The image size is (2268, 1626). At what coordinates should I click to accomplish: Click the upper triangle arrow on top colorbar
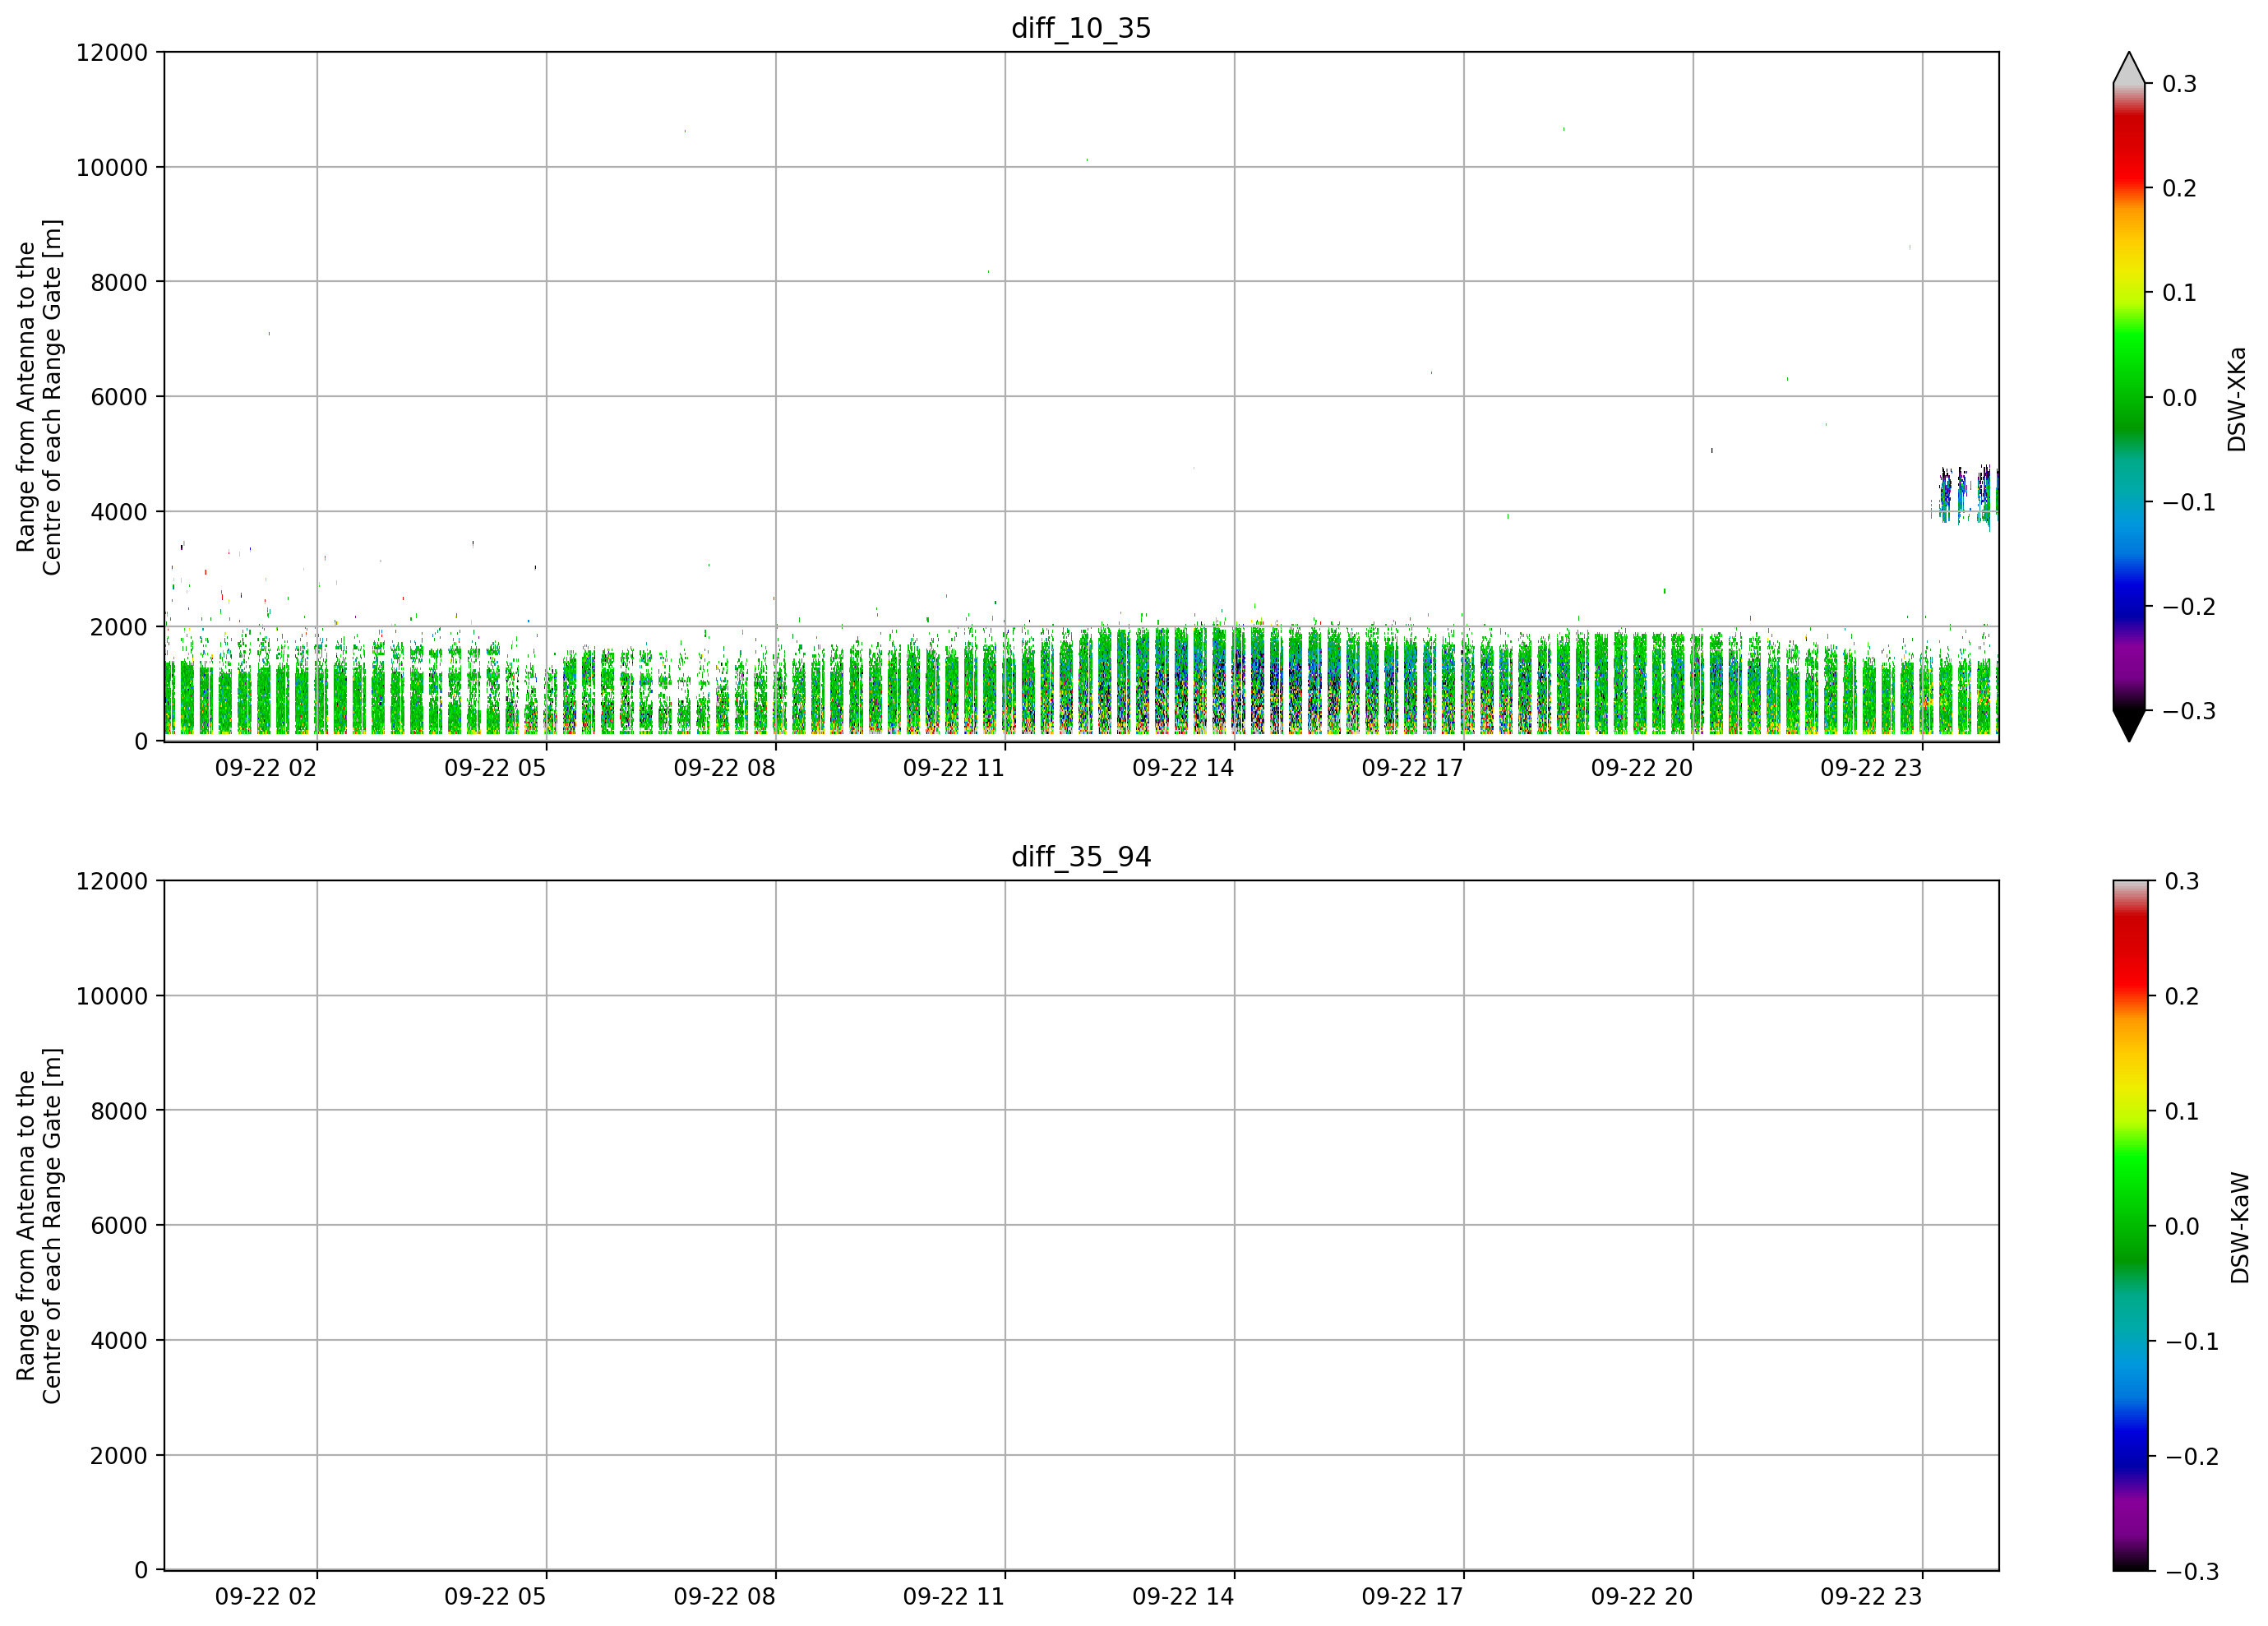pos(2129,68)
